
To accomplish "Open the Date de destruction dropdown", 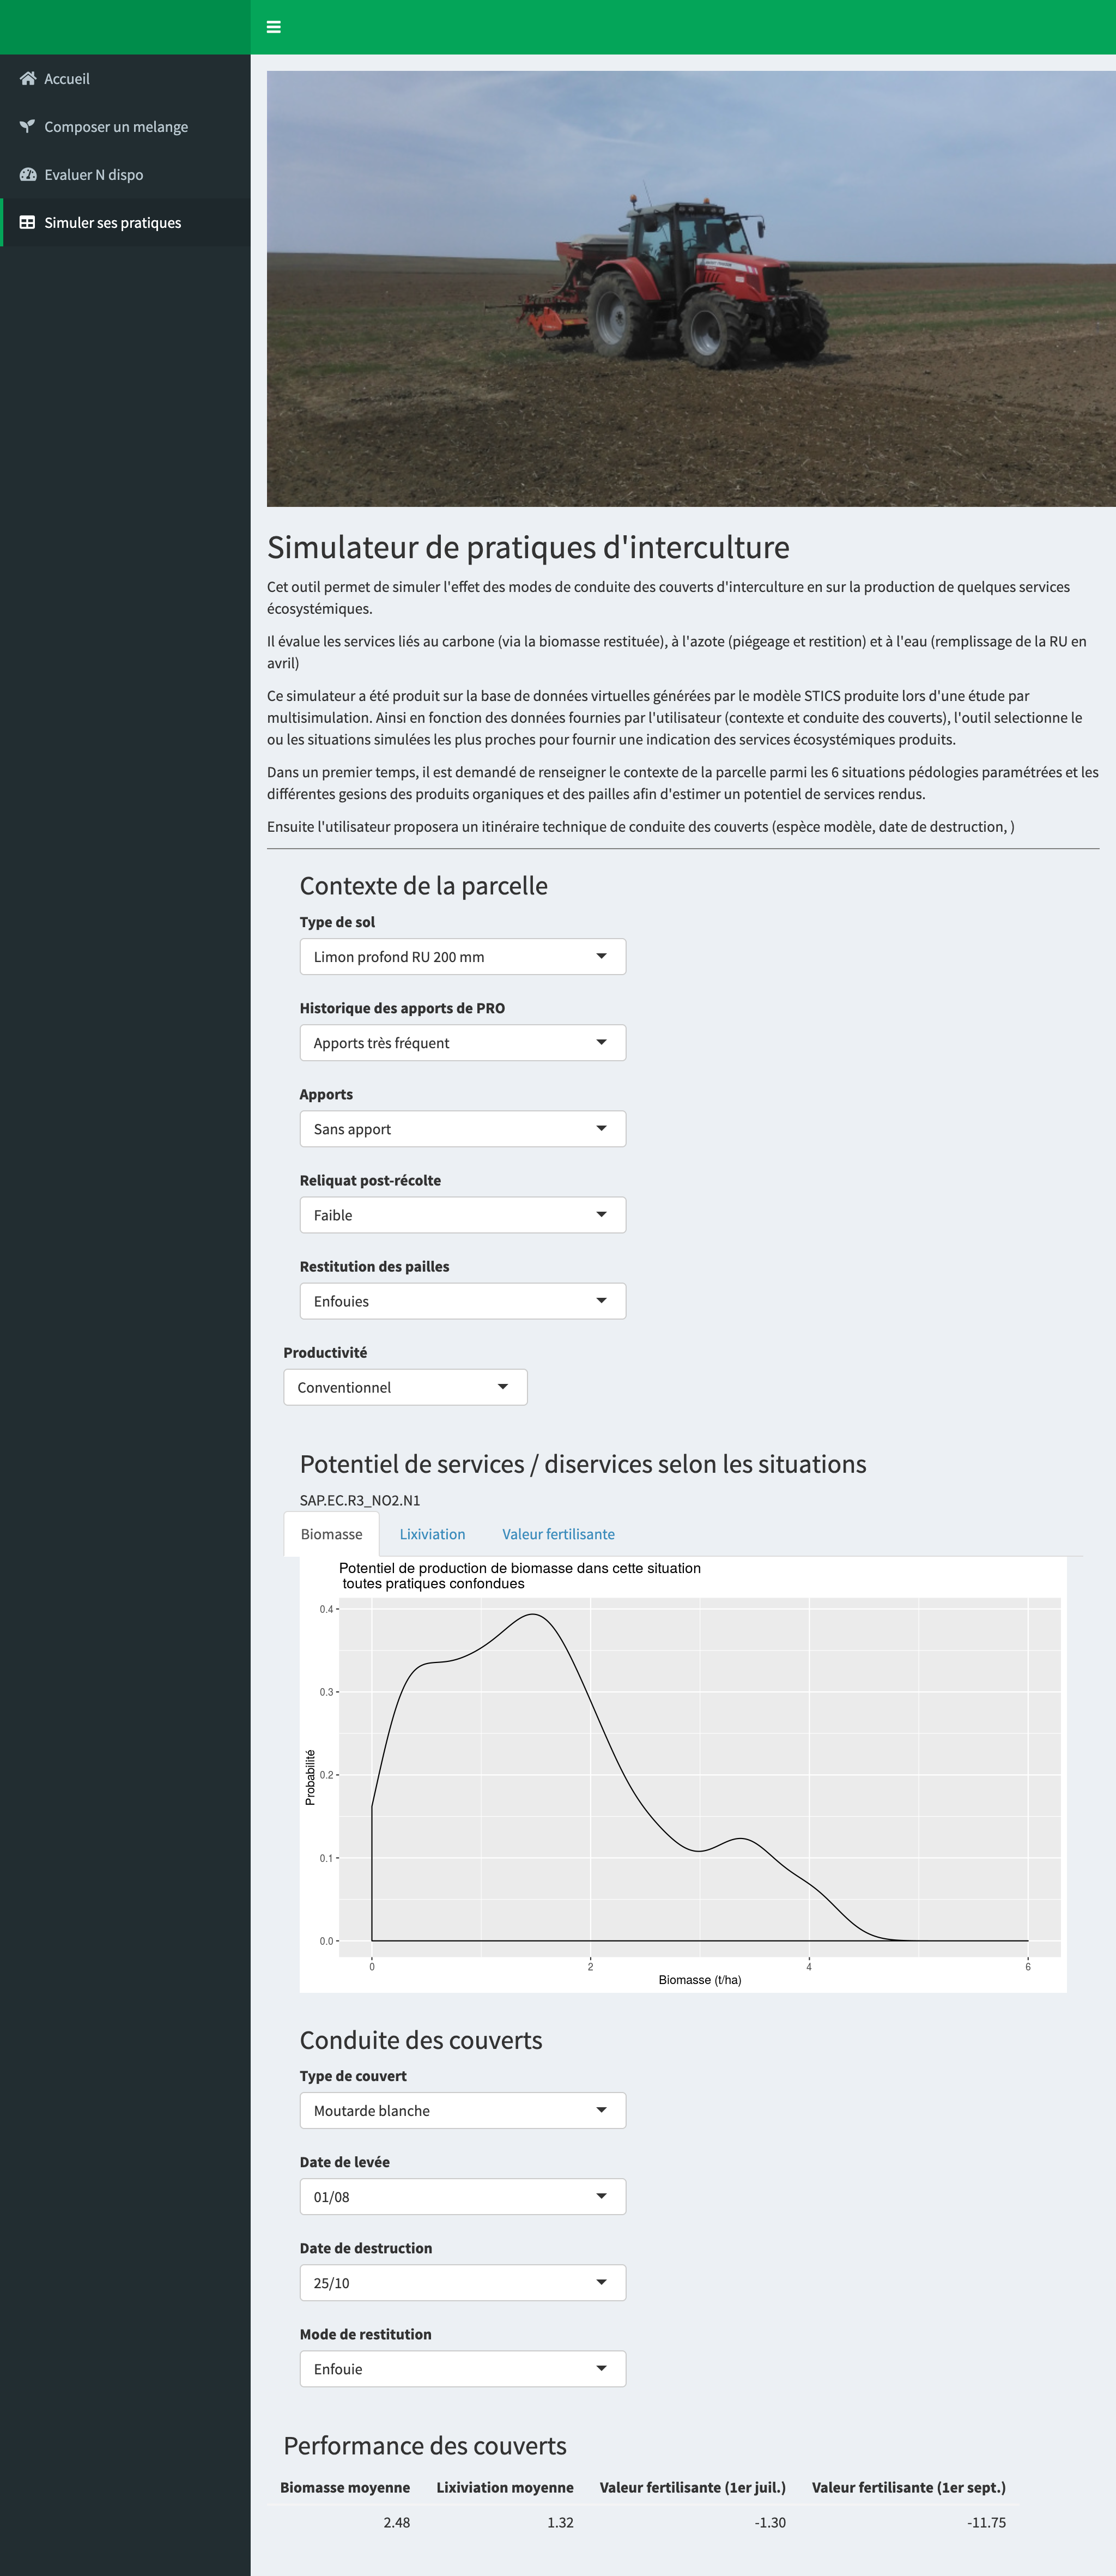I will pyautogui.click(x=462, y=2283).
